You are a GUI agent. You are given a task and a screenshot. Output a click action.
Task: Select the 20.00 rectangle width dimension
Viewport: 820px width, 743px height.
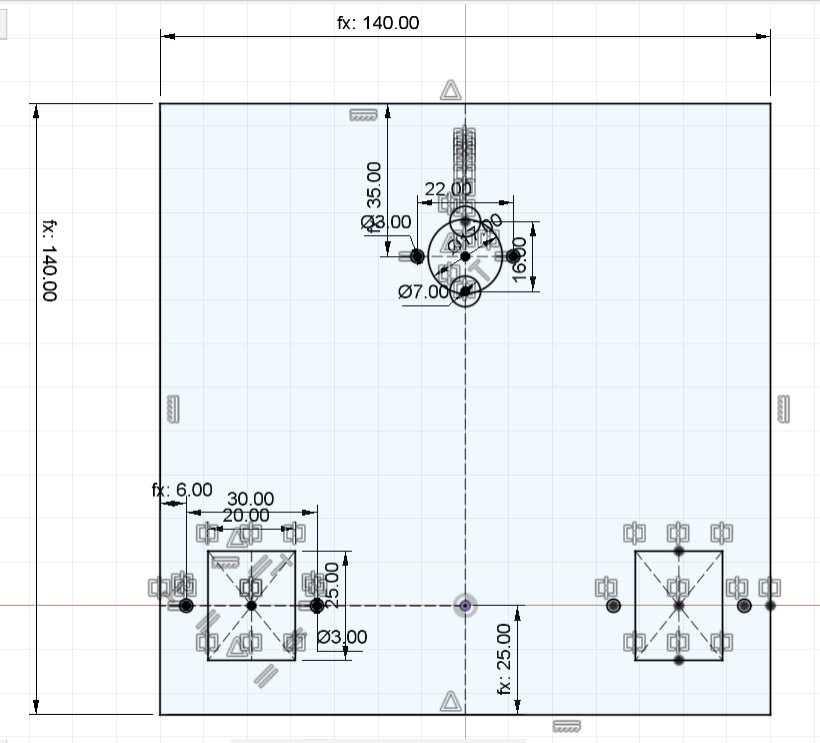[x=245, y=515]
